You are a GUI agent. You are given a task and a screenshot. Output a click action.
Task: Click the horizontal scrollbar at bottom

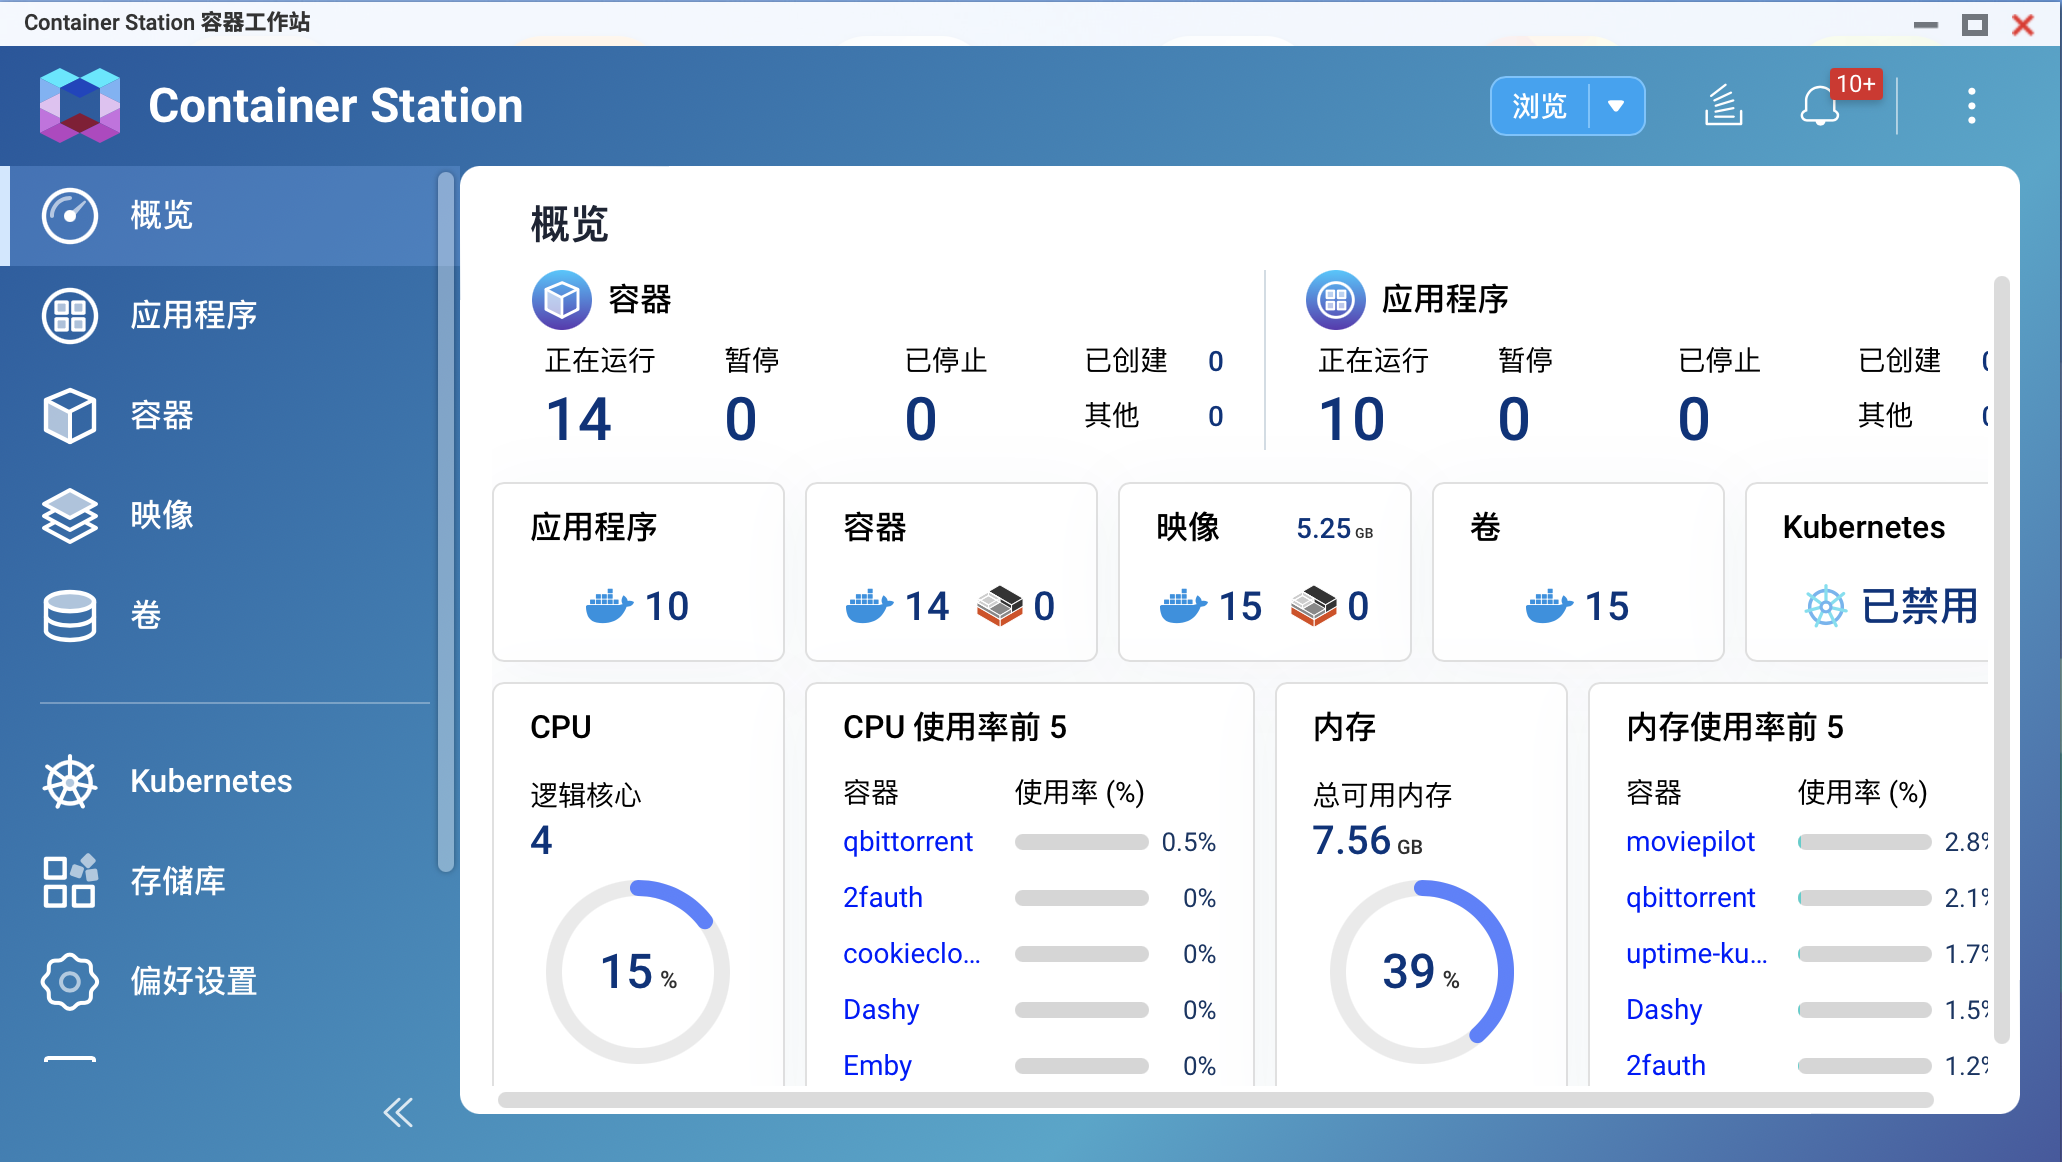coord(1214,1100)
